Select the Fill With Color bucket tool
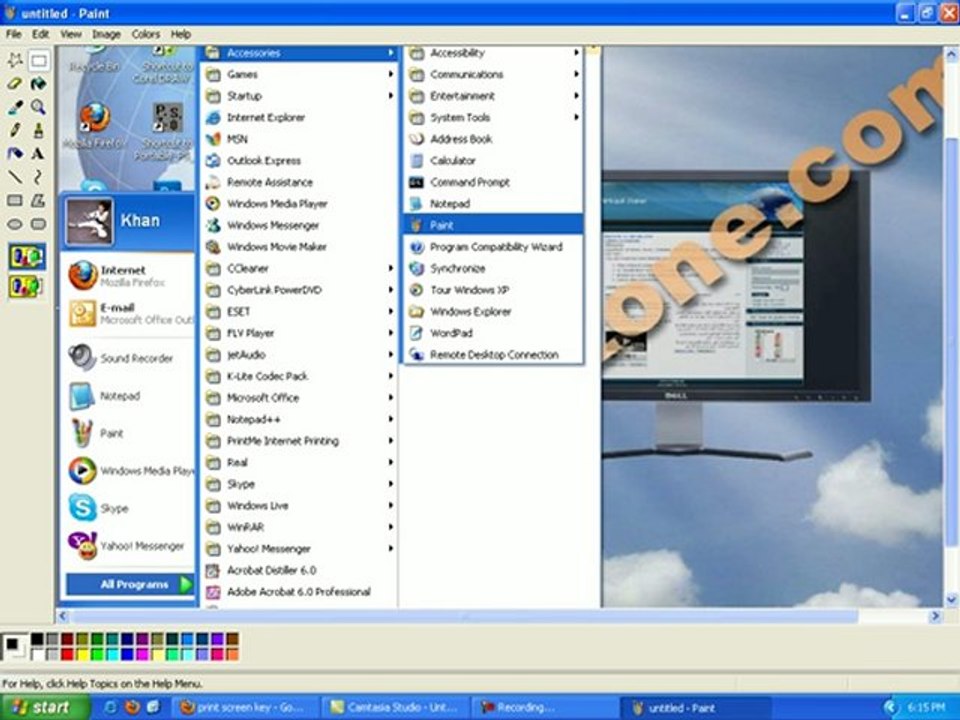 pyautogui.click(x=38, y=83)
